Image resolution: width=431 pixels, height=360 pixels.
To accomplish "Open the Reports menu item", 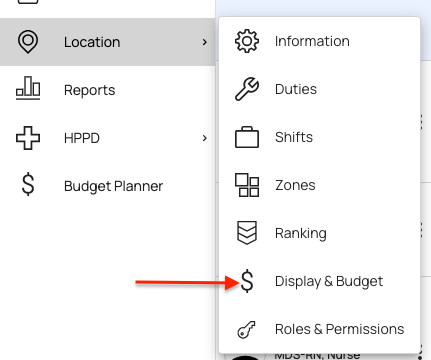I will click(x=107, y=90).
